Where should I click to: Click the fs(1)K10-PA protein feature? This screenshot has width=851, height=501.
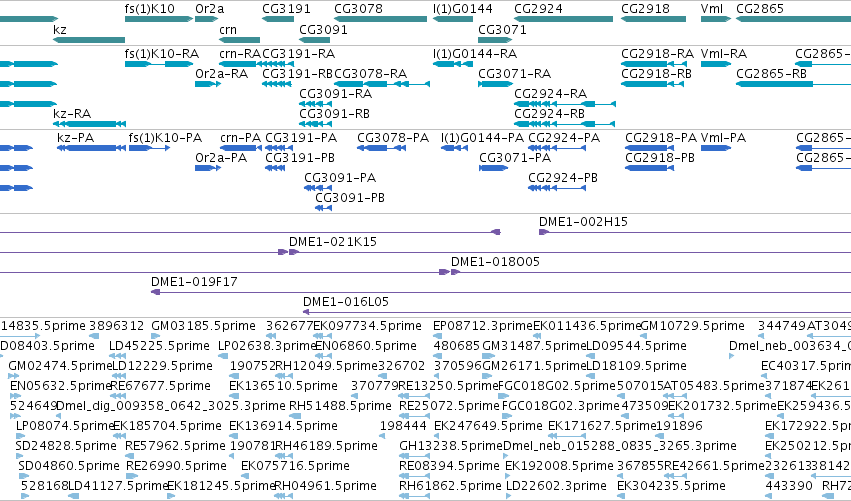coord(149,148)
